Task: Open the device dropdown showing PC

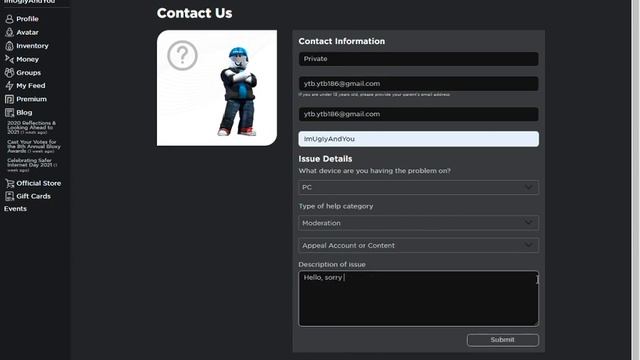Action: coord(418,187)
